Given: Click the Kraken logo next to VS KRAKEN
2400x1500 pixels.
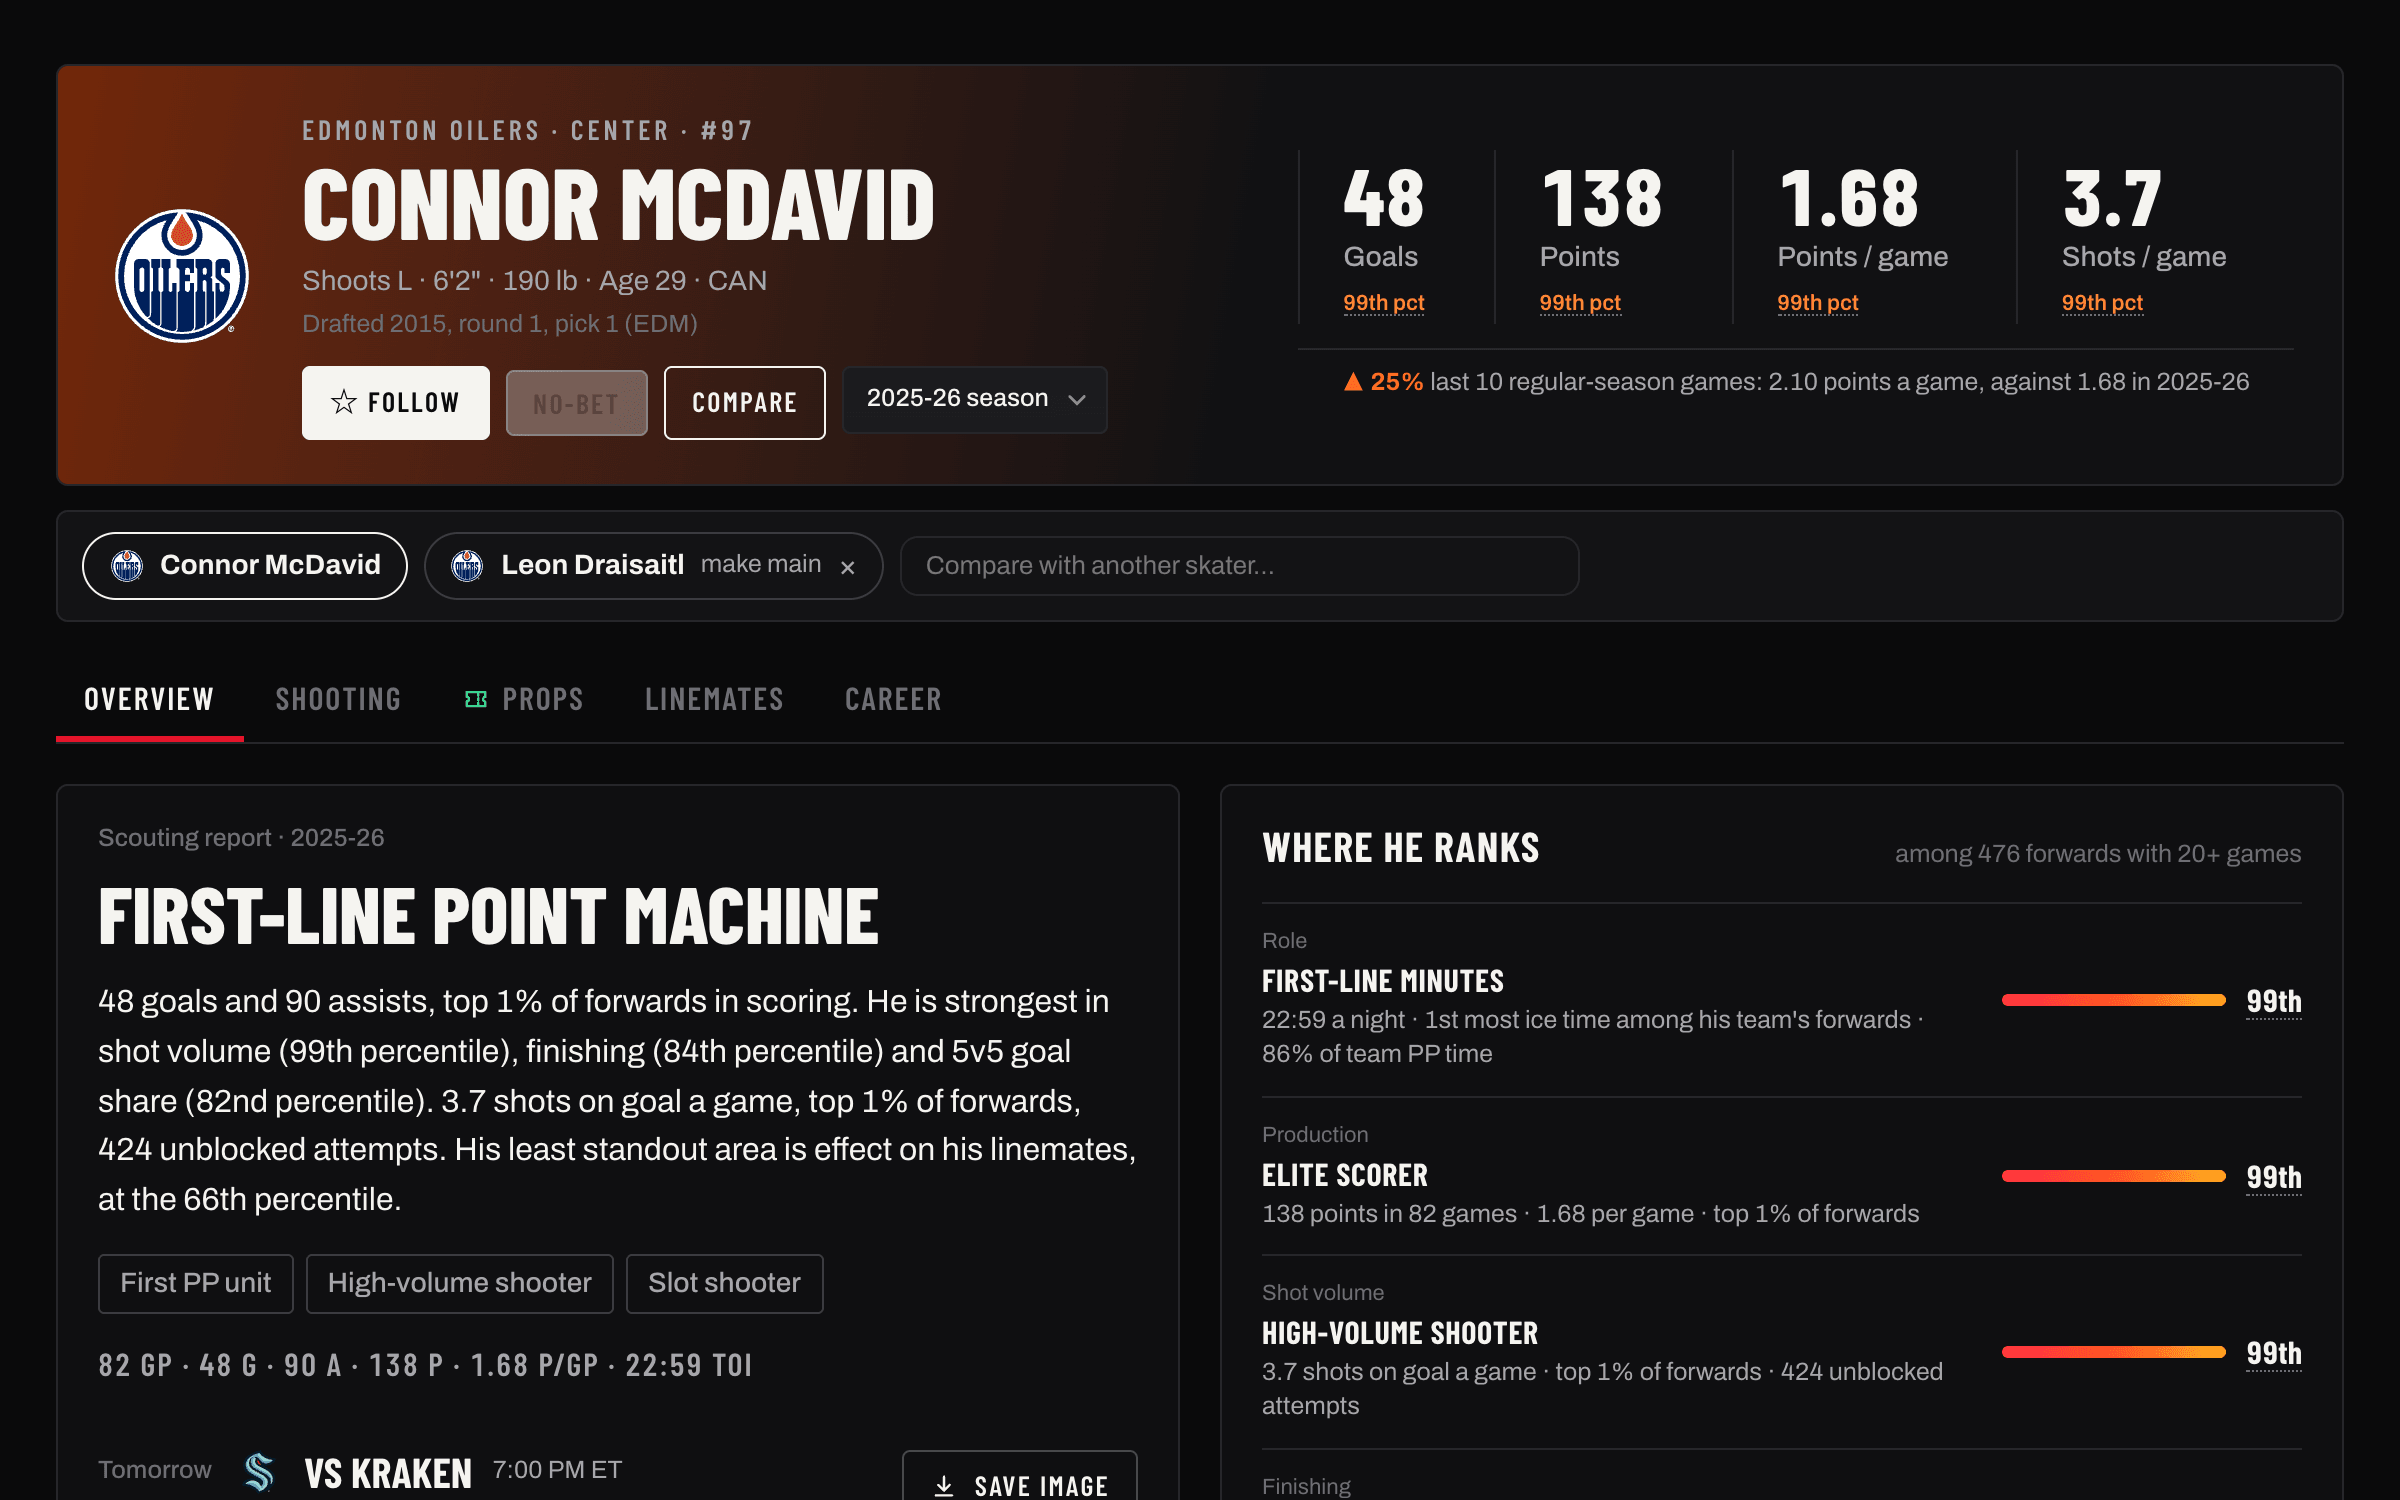Looking at the screenshot, I should pos(259,1472).
